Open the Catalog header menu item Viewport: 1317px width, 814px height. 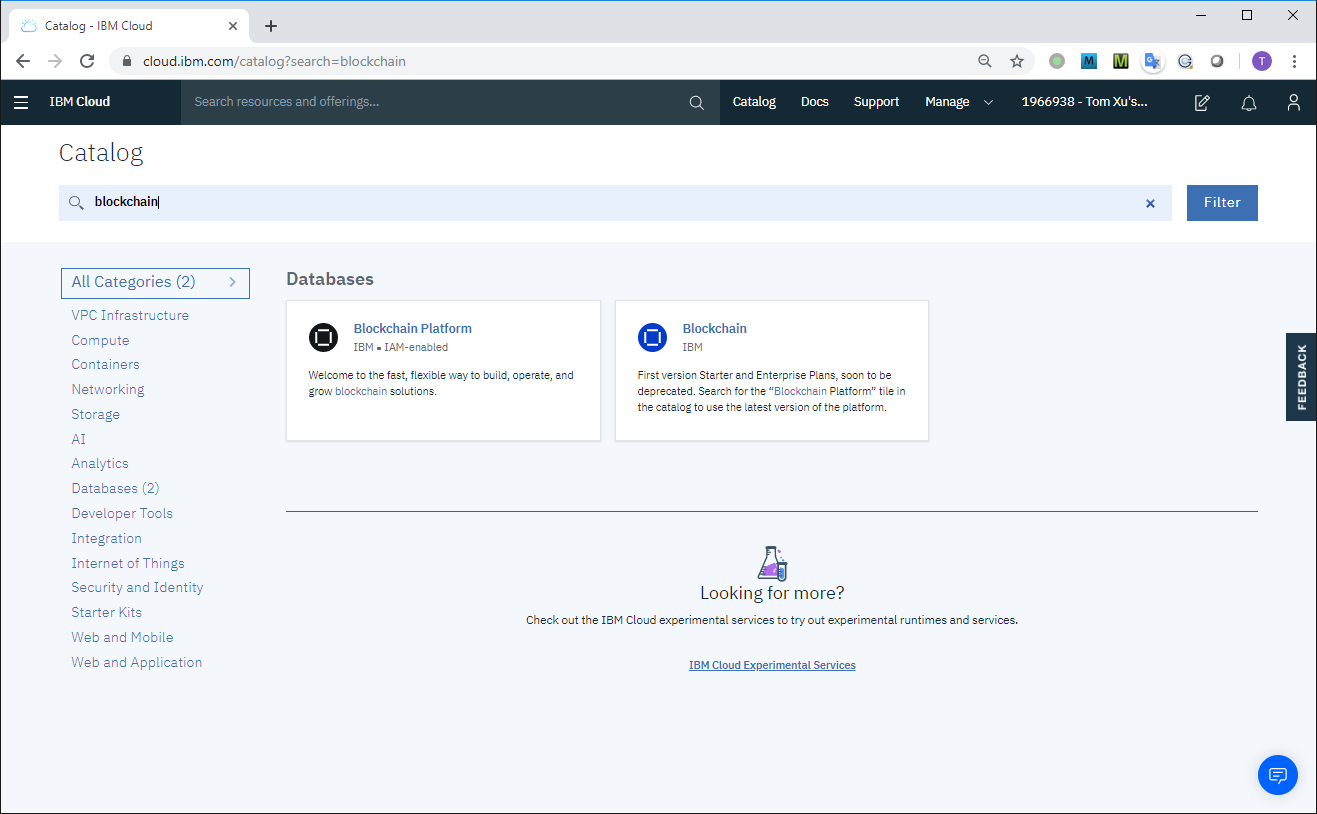[754, 102]
